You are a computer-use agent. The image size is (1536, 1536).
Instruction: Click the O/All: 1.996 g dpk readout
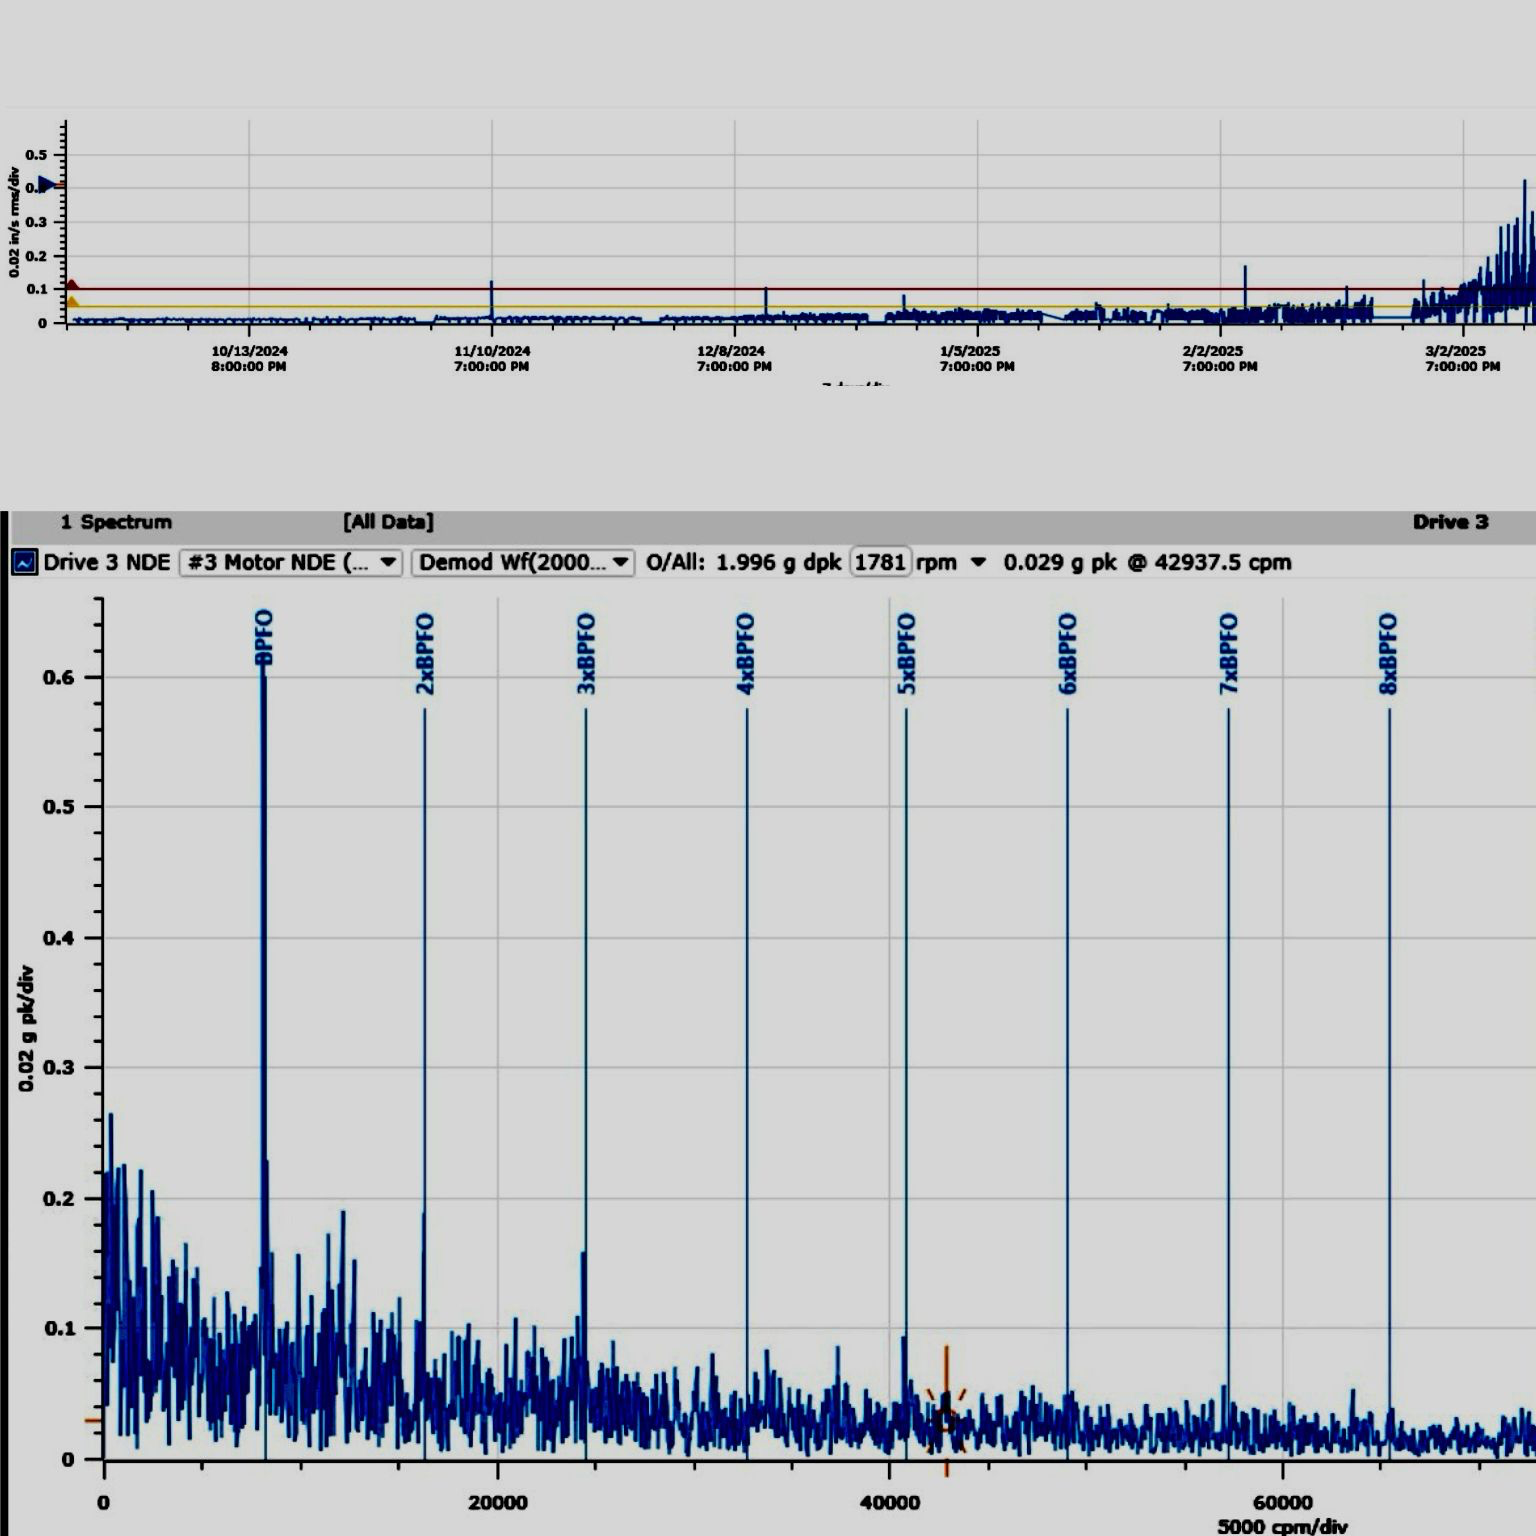coord(743,562)
